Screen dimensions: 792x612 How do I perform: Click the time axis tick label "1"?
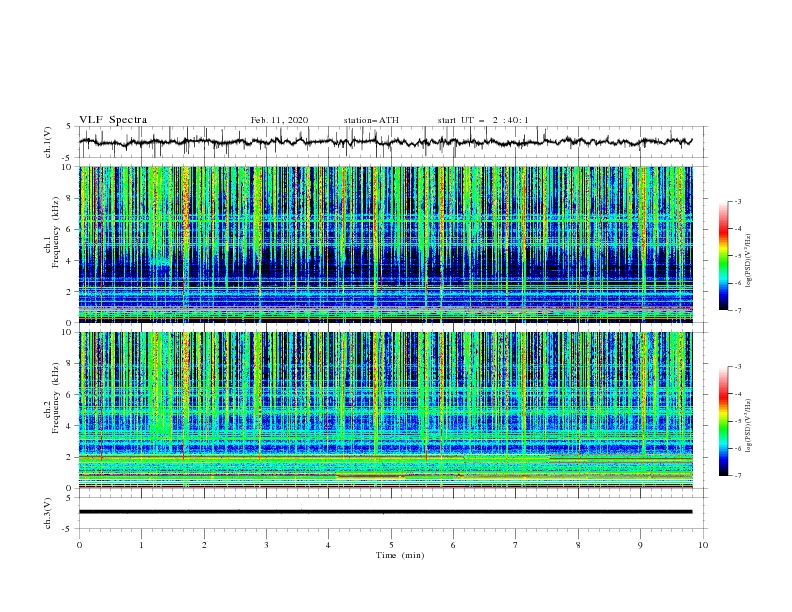pos(142,545)
